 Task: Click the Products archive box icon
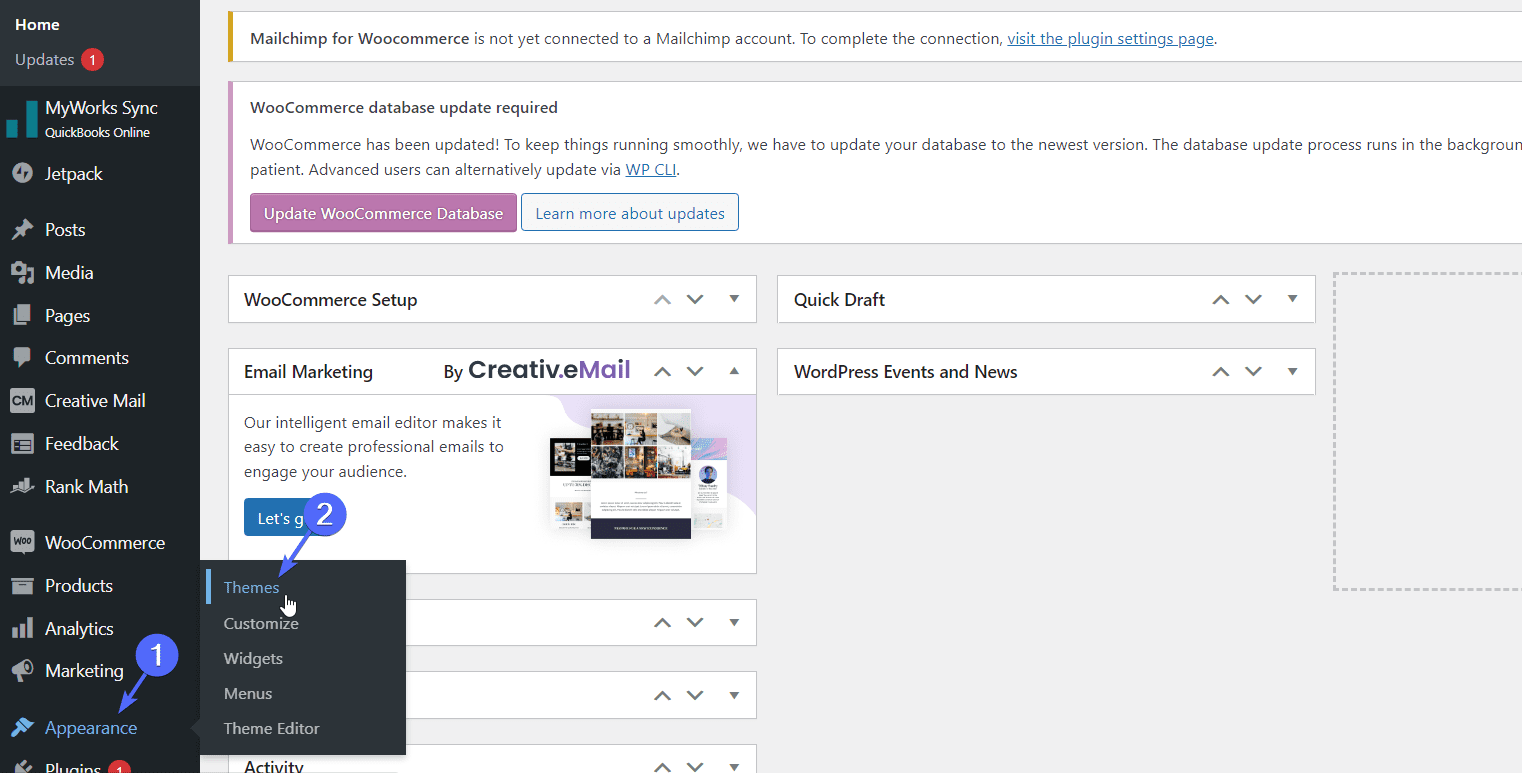tap(22, 586)
